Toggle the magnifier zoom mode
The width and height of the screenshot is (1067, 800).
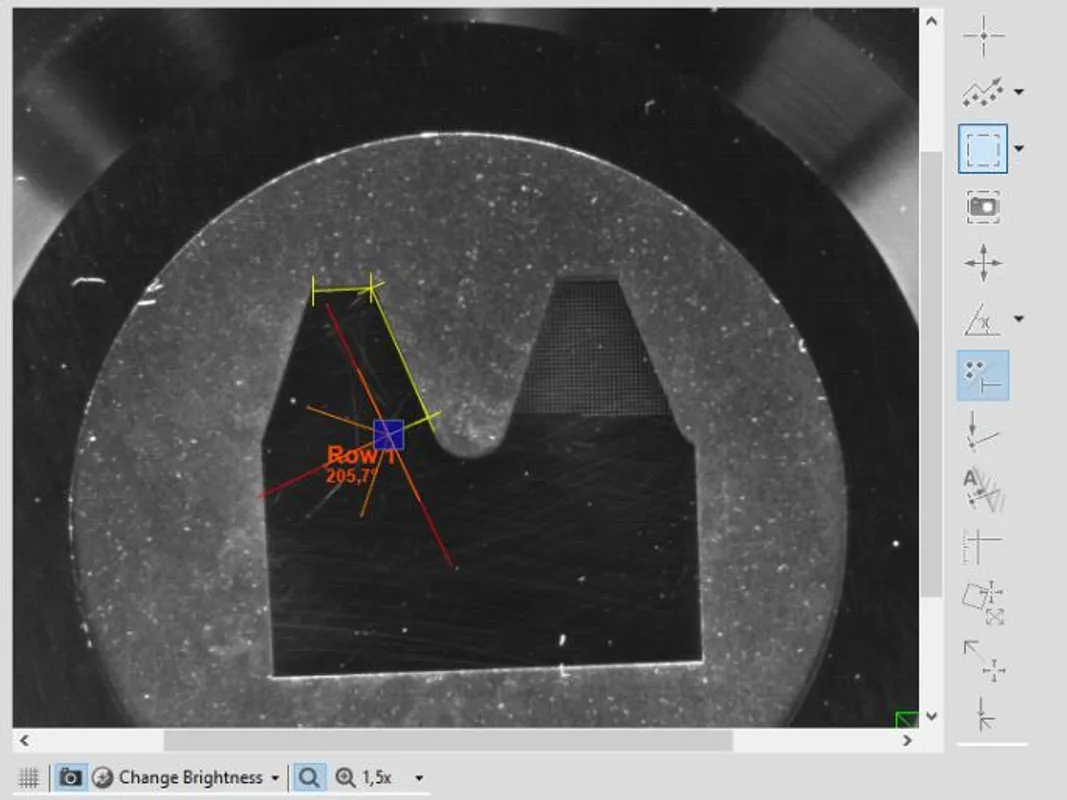click(309, 777)
